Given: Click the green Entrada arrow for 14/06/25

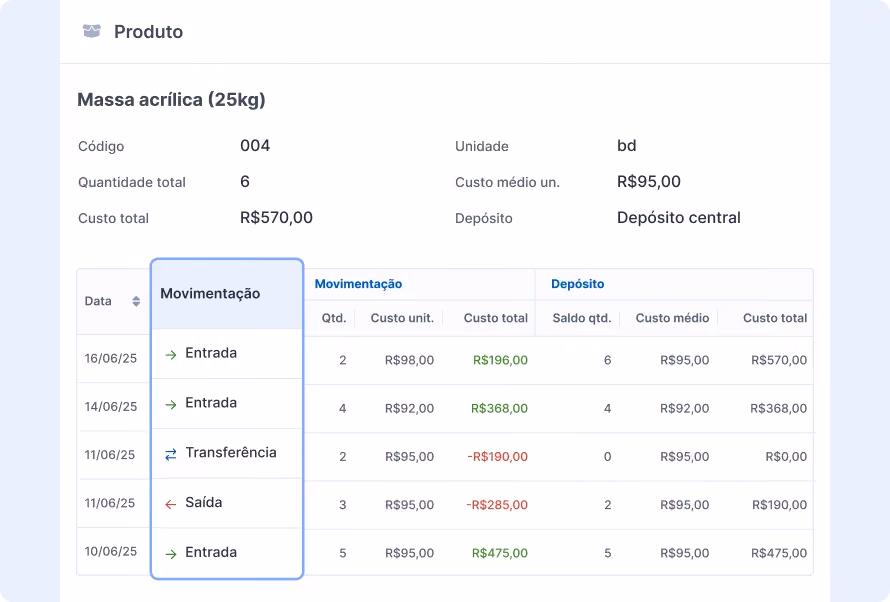Looking at the screenshot, I should tap(171, 405).
